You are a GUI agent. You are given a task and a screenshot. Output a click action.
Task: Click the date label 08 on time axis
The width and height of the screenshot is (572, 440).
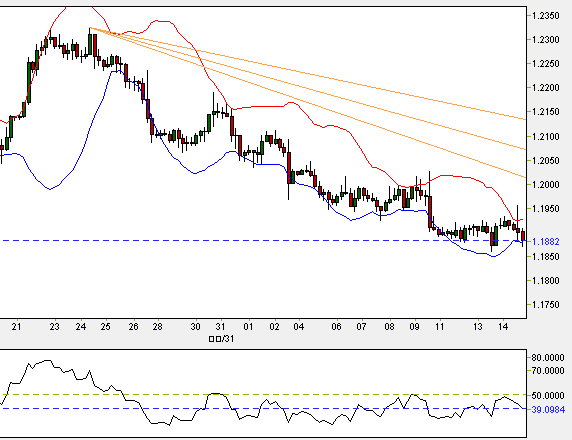coord(389,327)
